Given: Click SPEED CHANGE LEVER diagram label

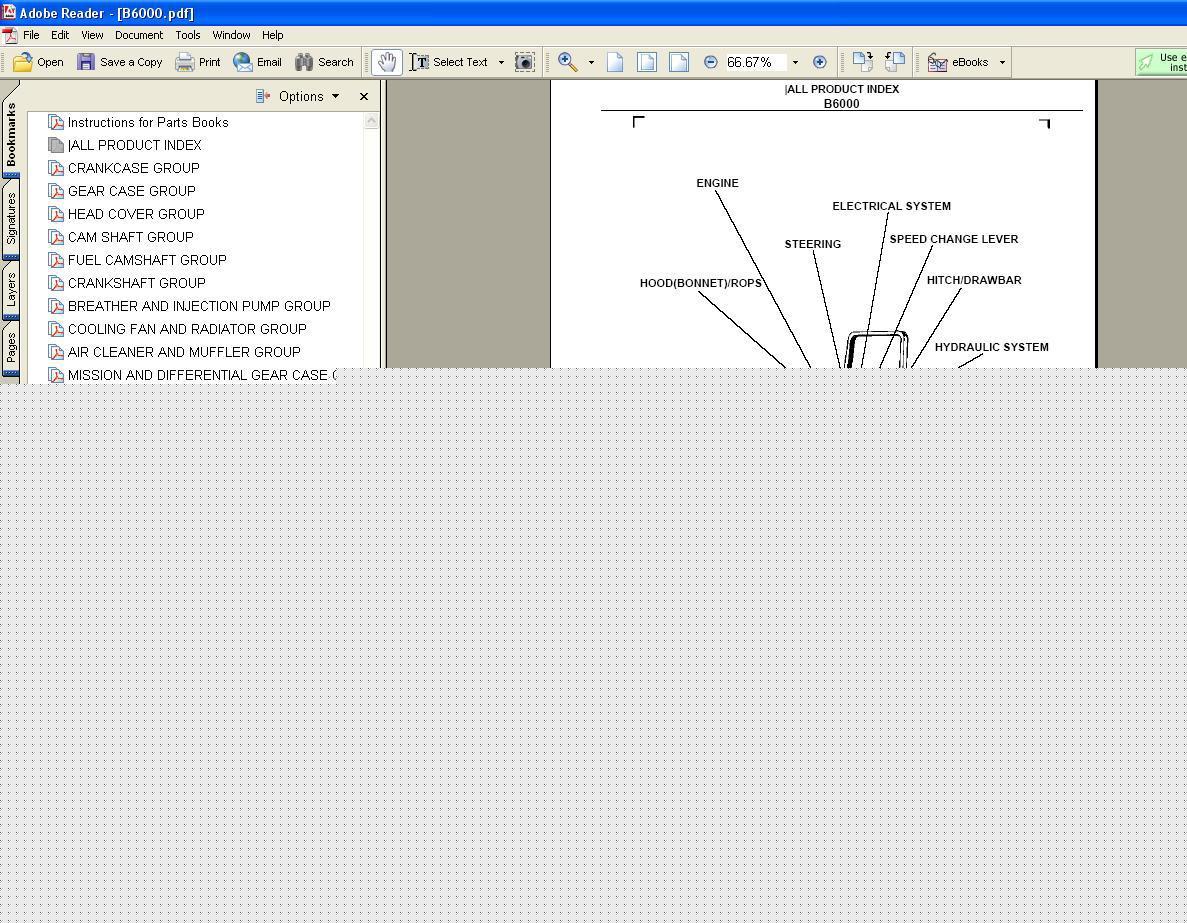Looking at the screenshot, I should (954, 239).
